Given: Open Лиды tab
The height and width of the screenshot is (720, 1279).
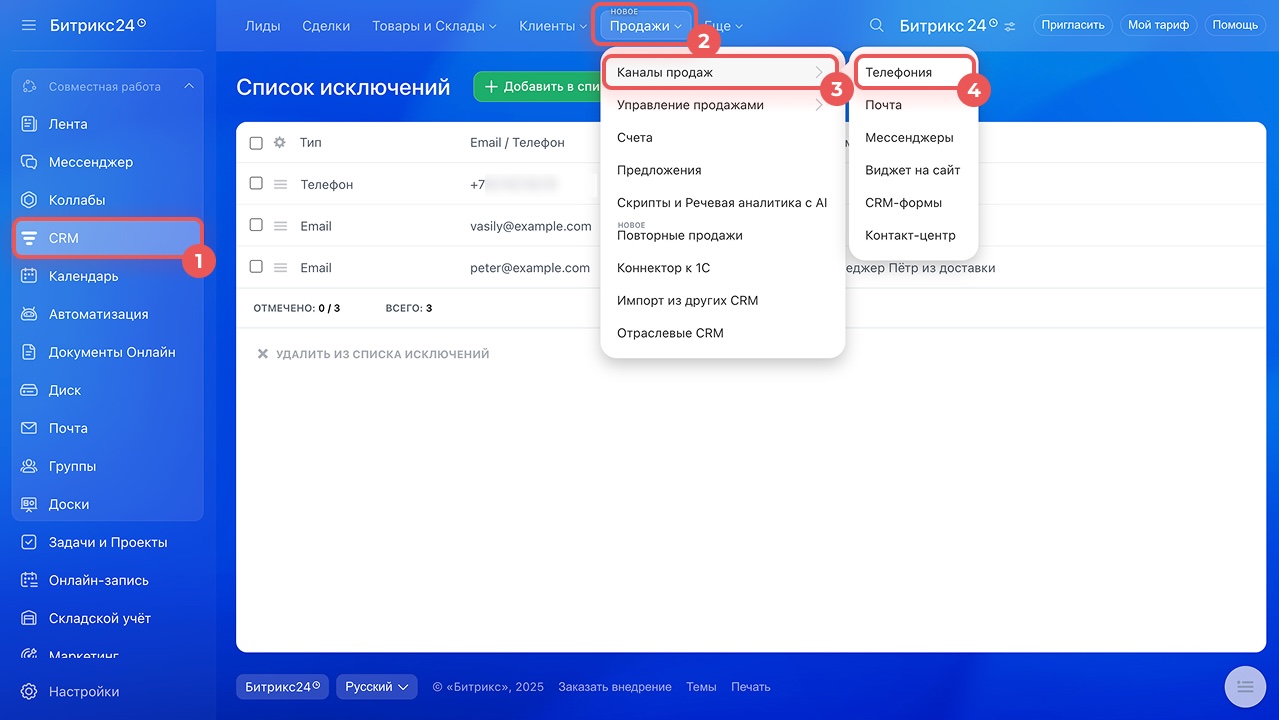Looking at the screenshot, I should (x=263, y=26).
